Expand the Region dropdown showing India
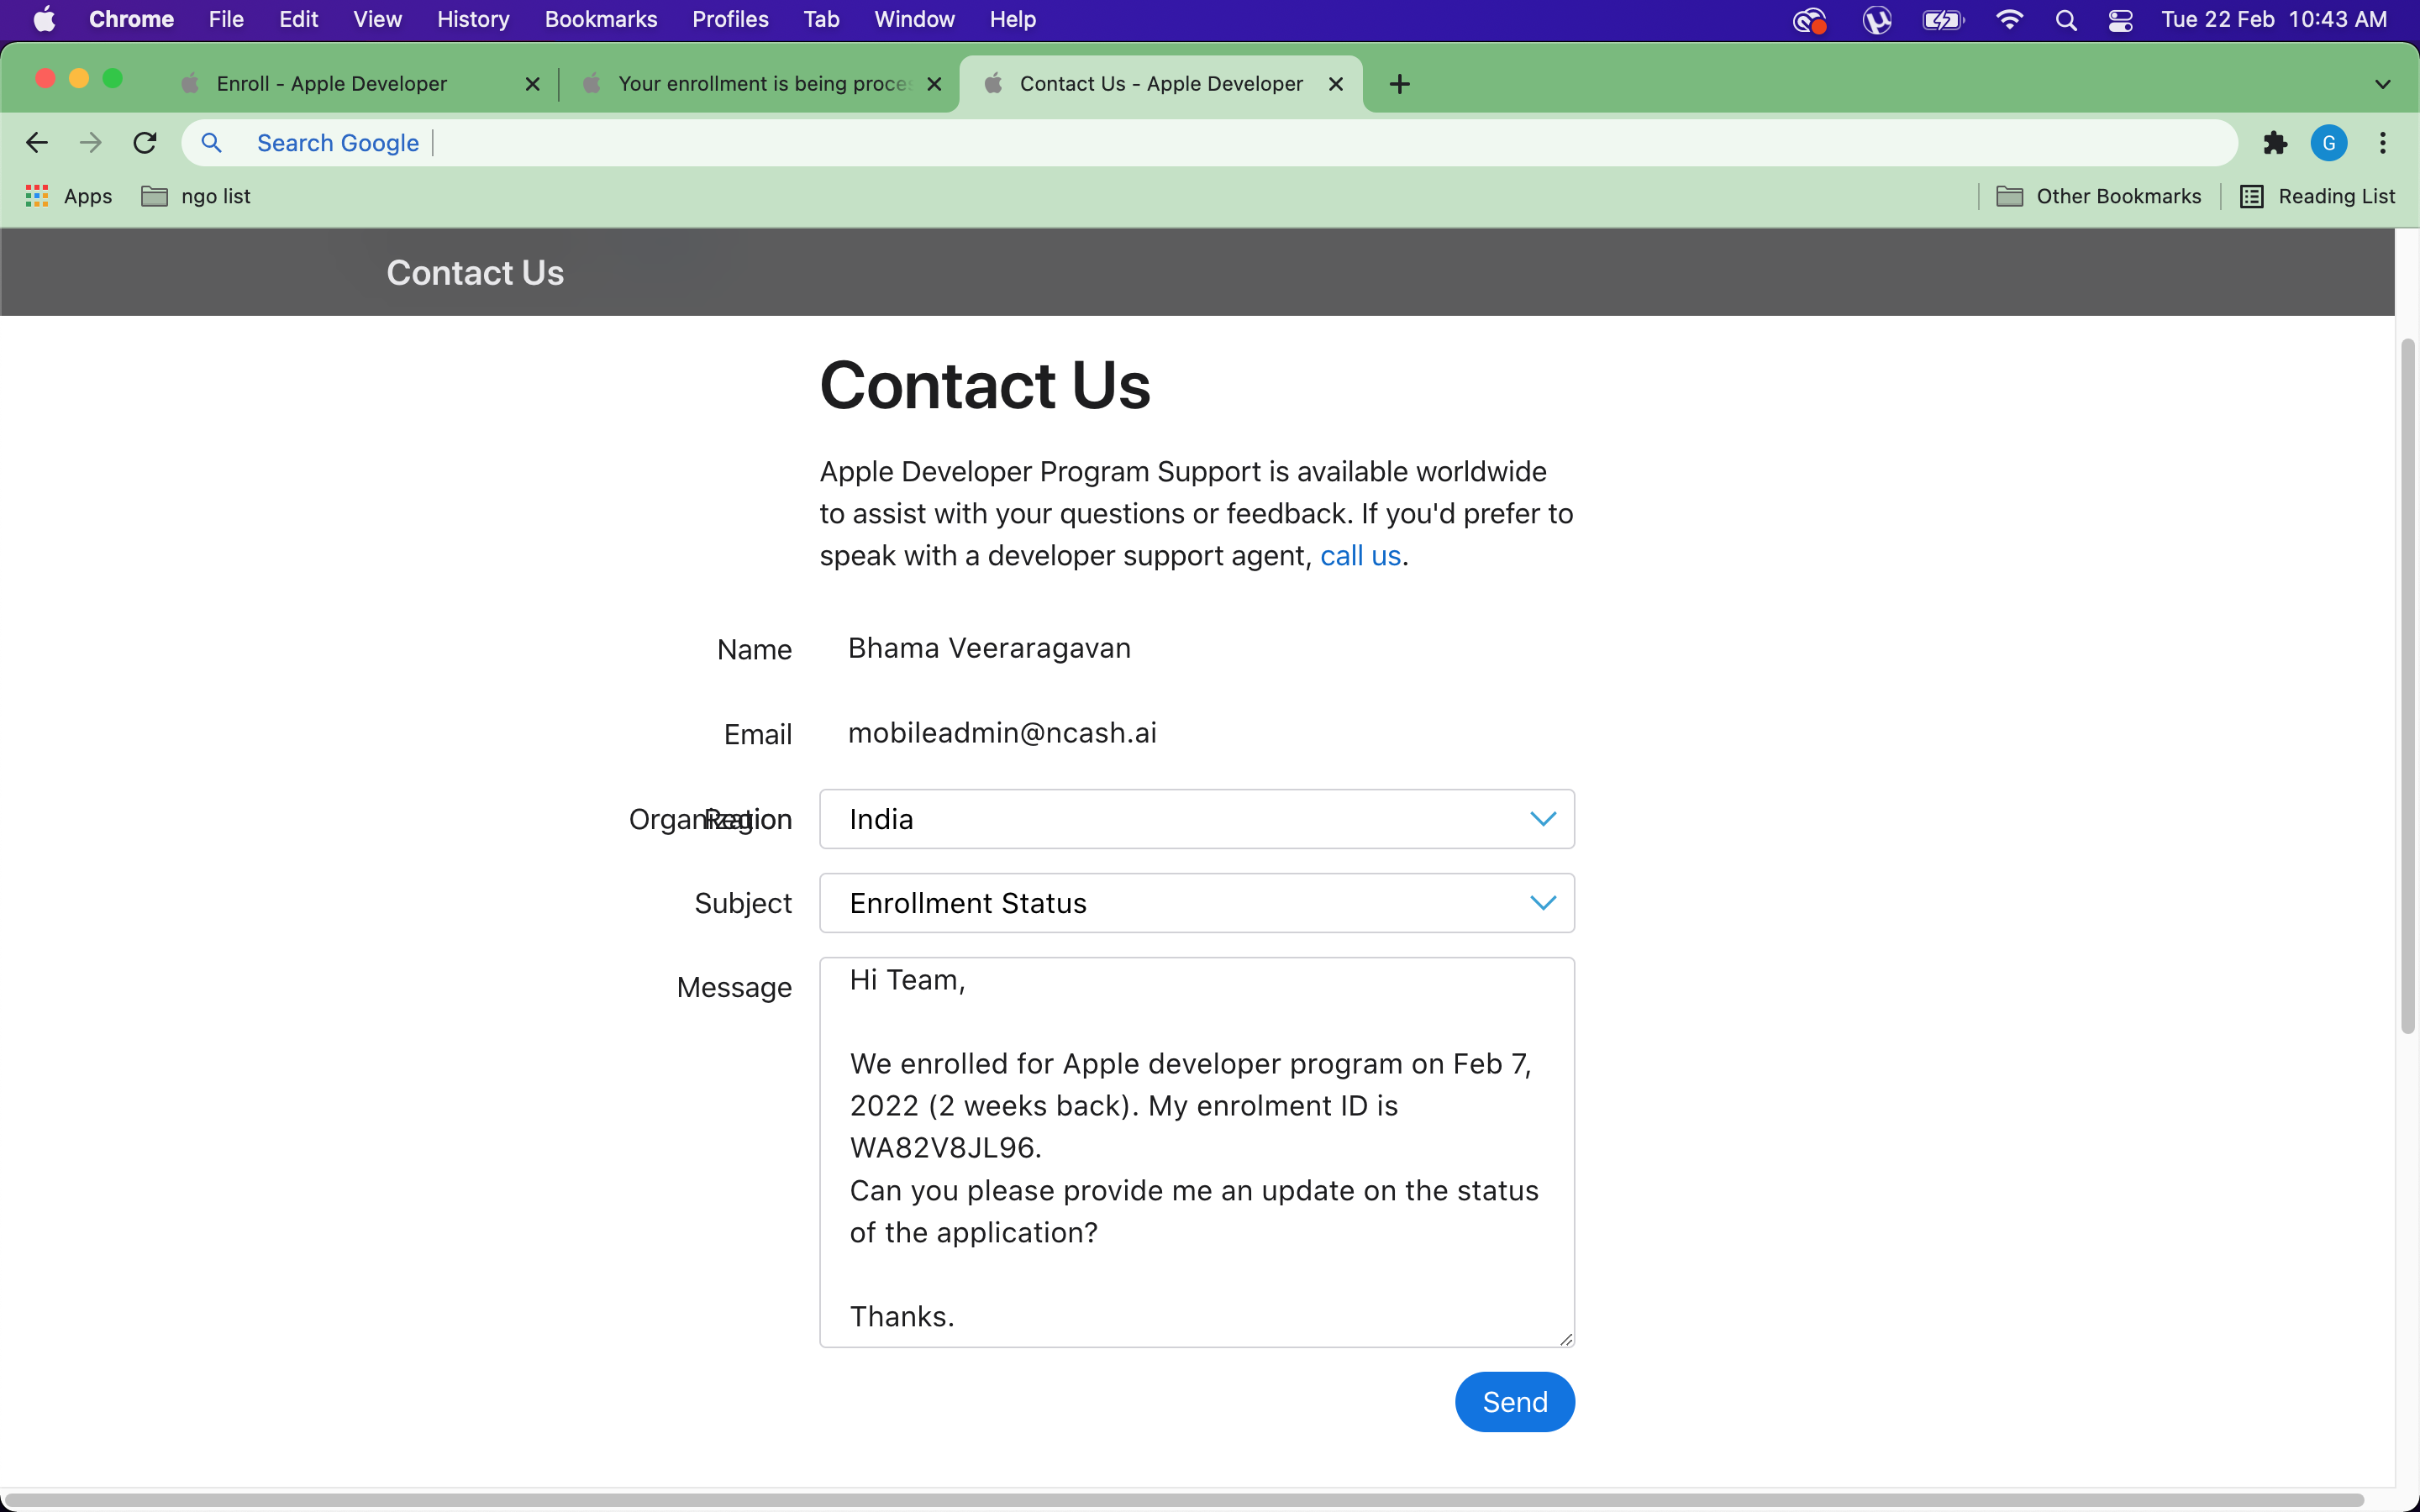 1197,819
